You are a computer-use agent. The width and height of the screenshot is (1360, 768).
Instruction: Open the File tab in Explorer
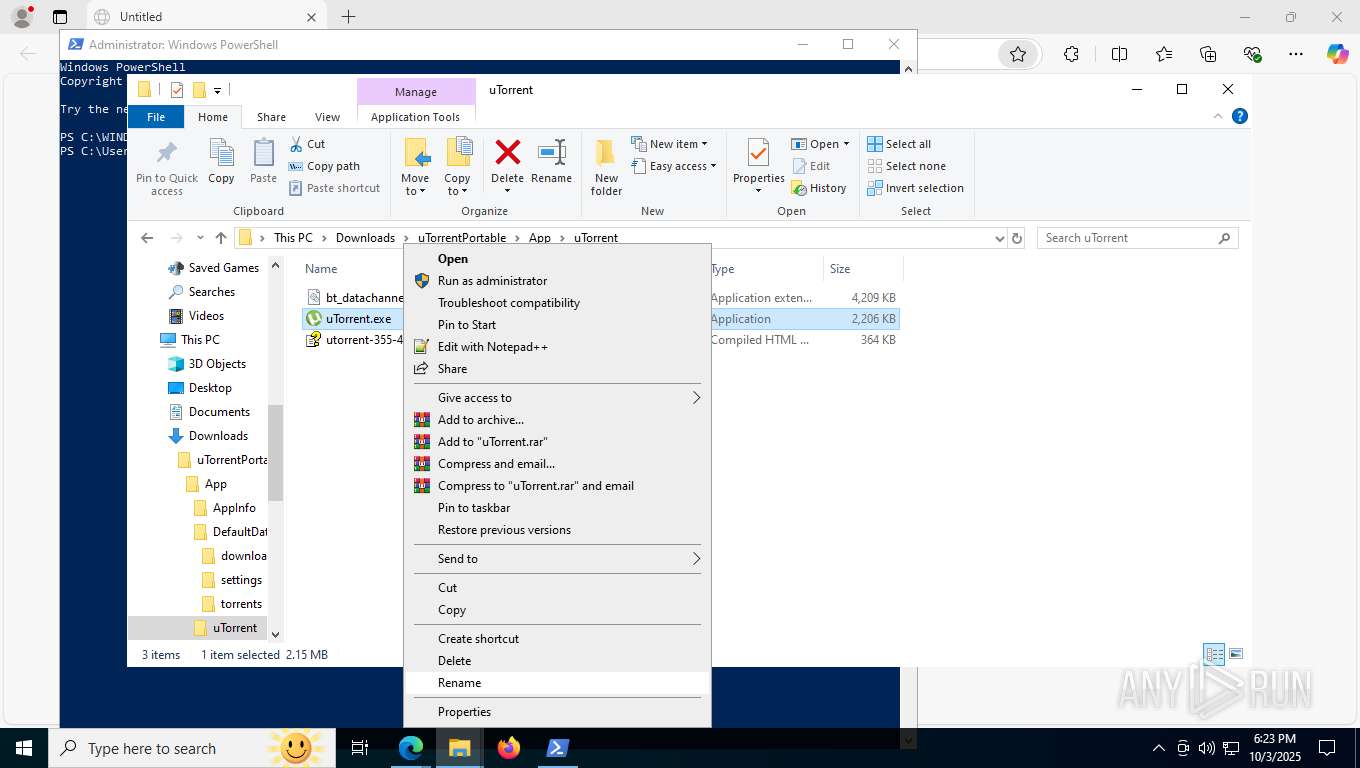tap(156, 117)
